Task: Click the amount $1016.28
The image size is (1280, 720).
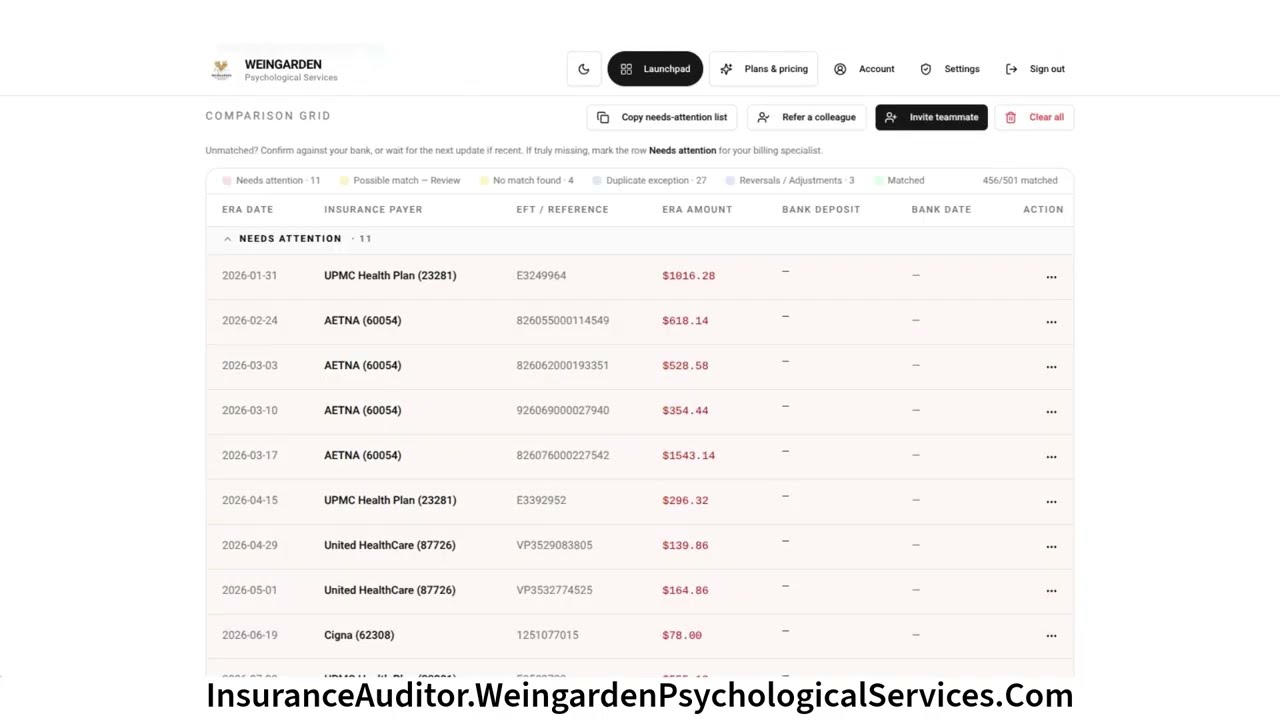Action: pos(688,275)
